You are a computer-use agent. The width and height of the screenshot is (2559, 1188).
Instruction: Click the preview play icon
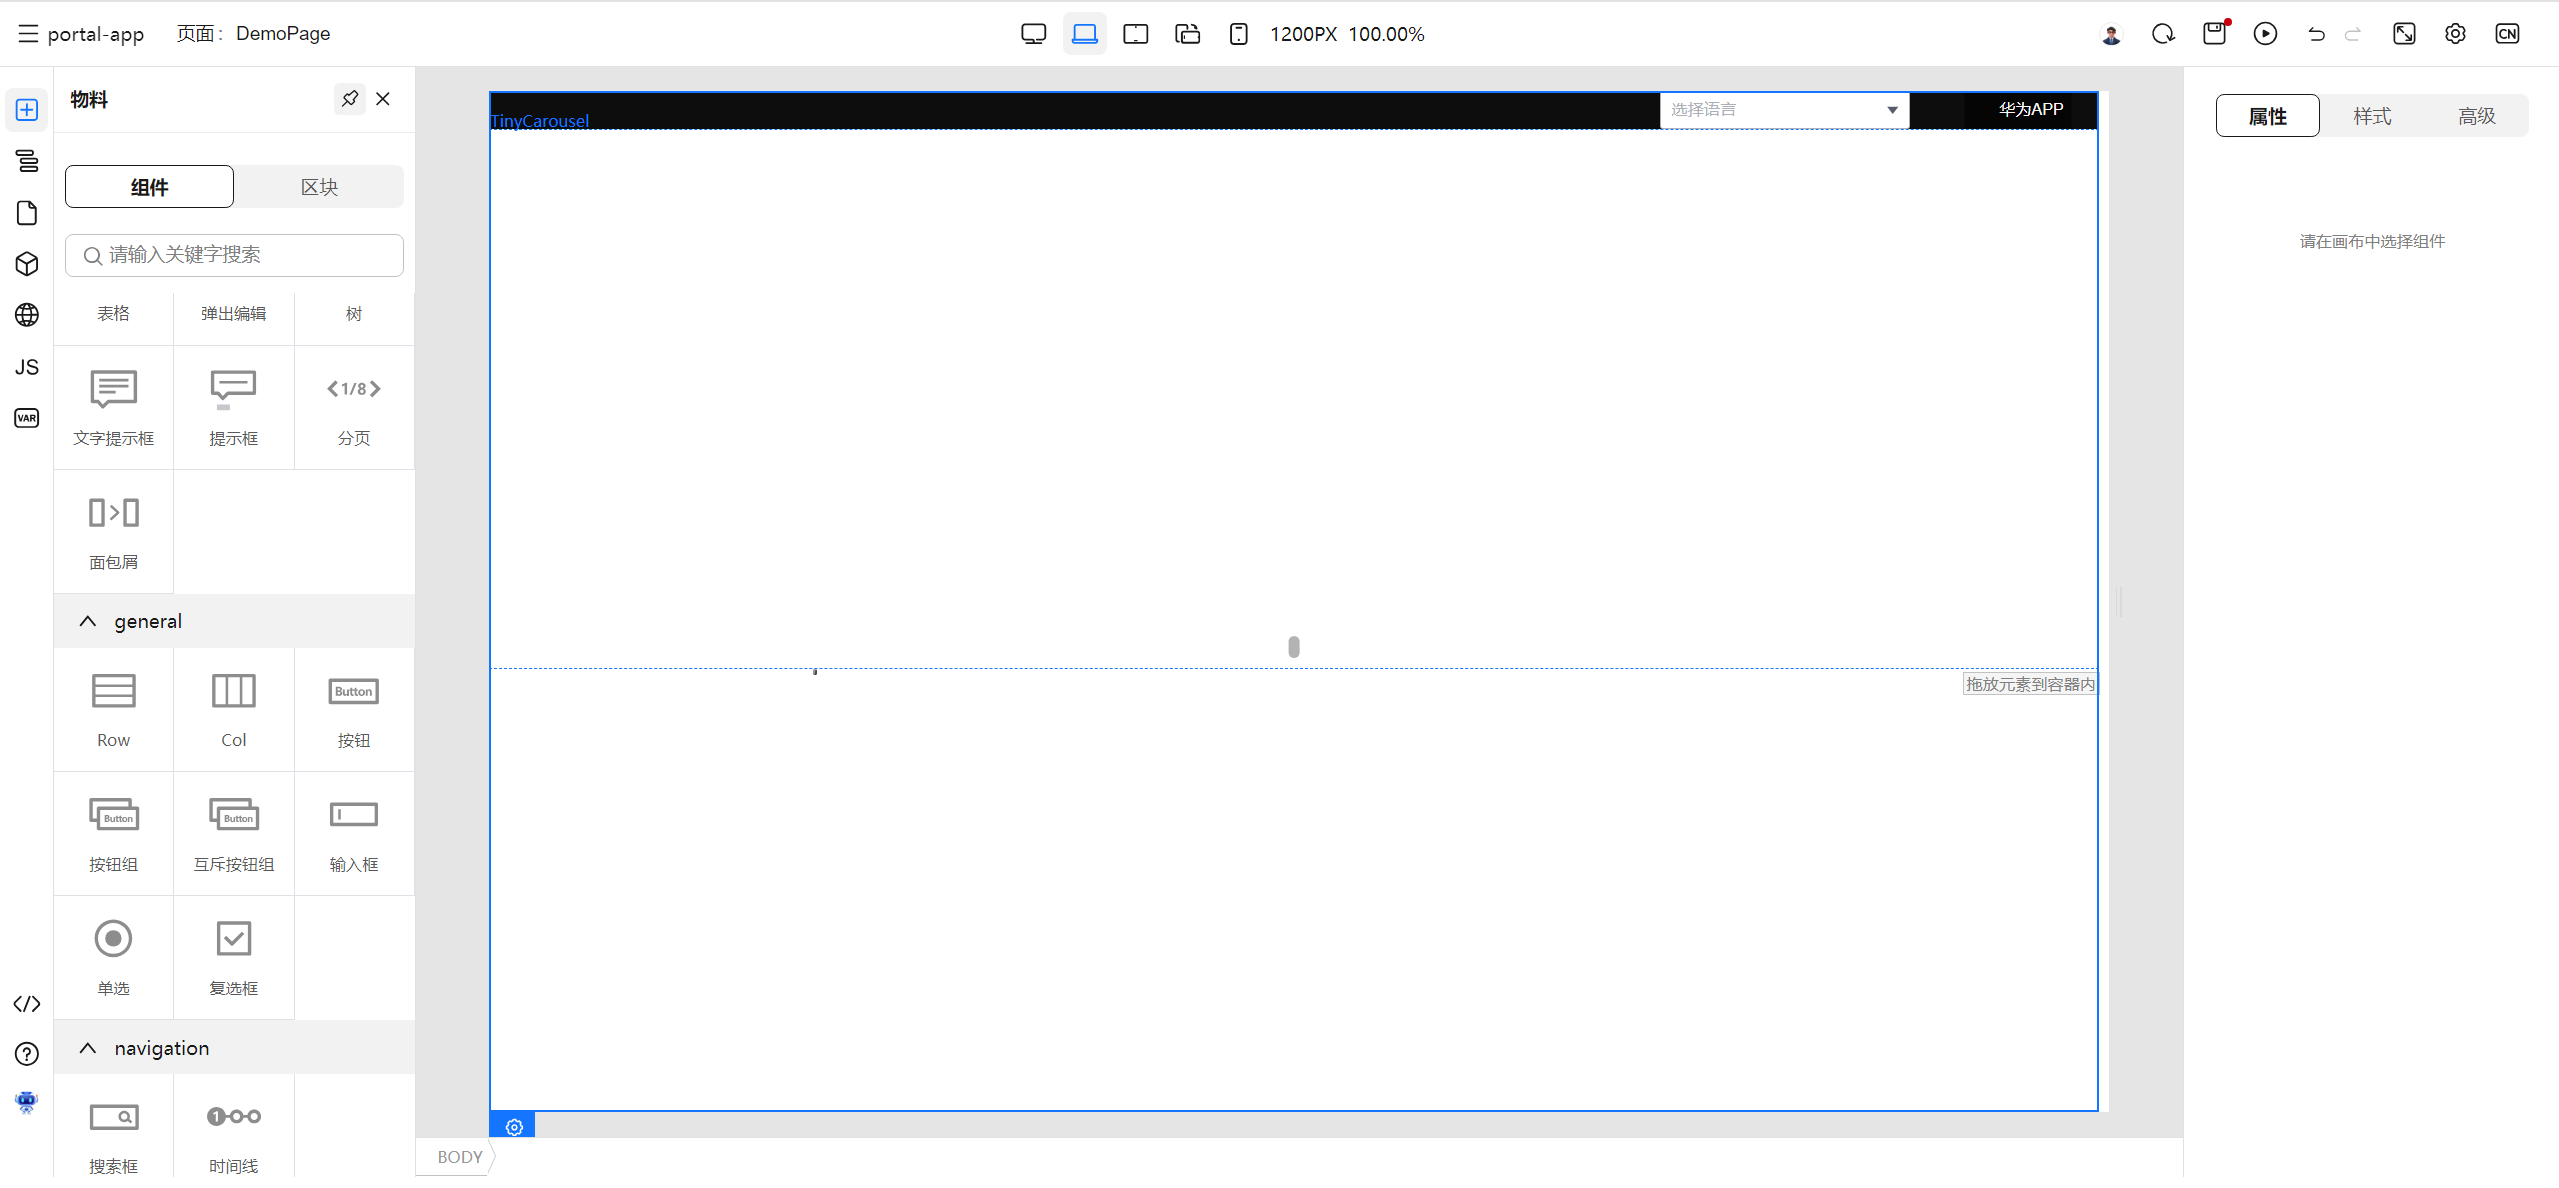[x=2265, y=34]
